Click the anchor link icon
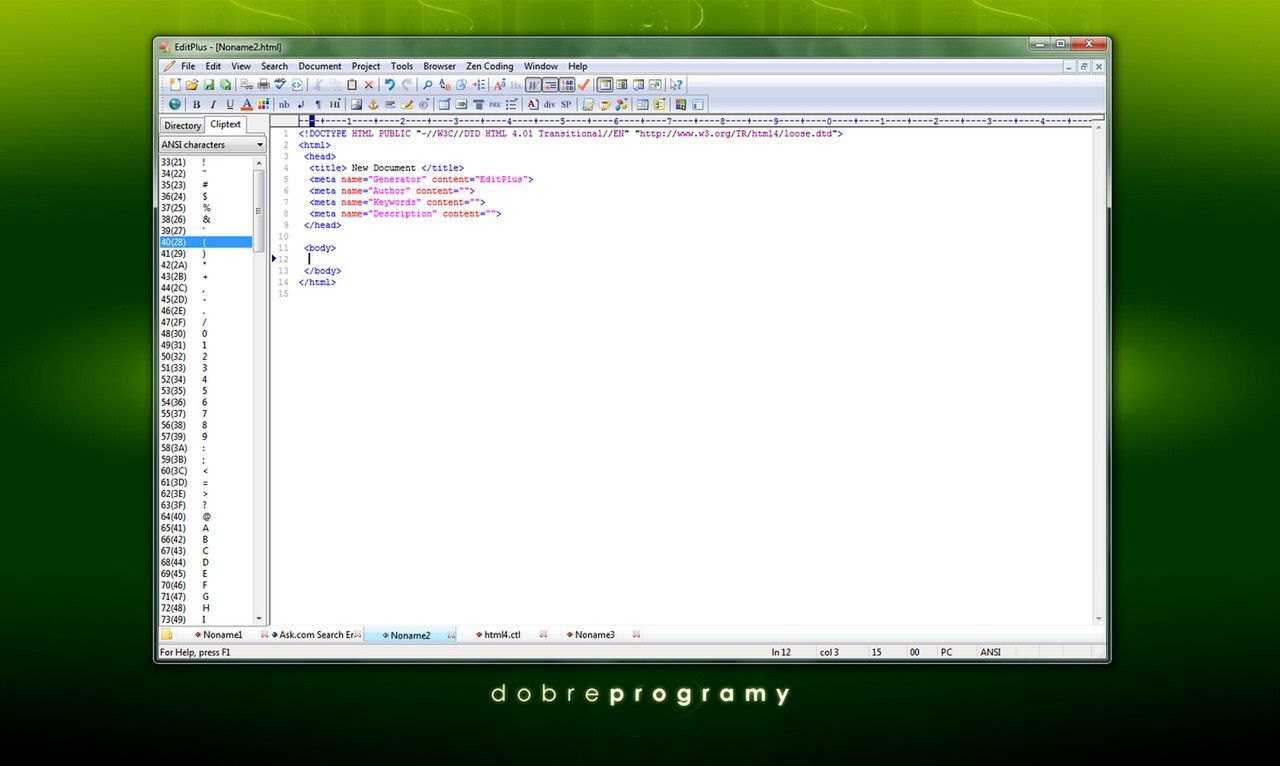The height and width of the screenshot is (766, 1280). [373, 104]
